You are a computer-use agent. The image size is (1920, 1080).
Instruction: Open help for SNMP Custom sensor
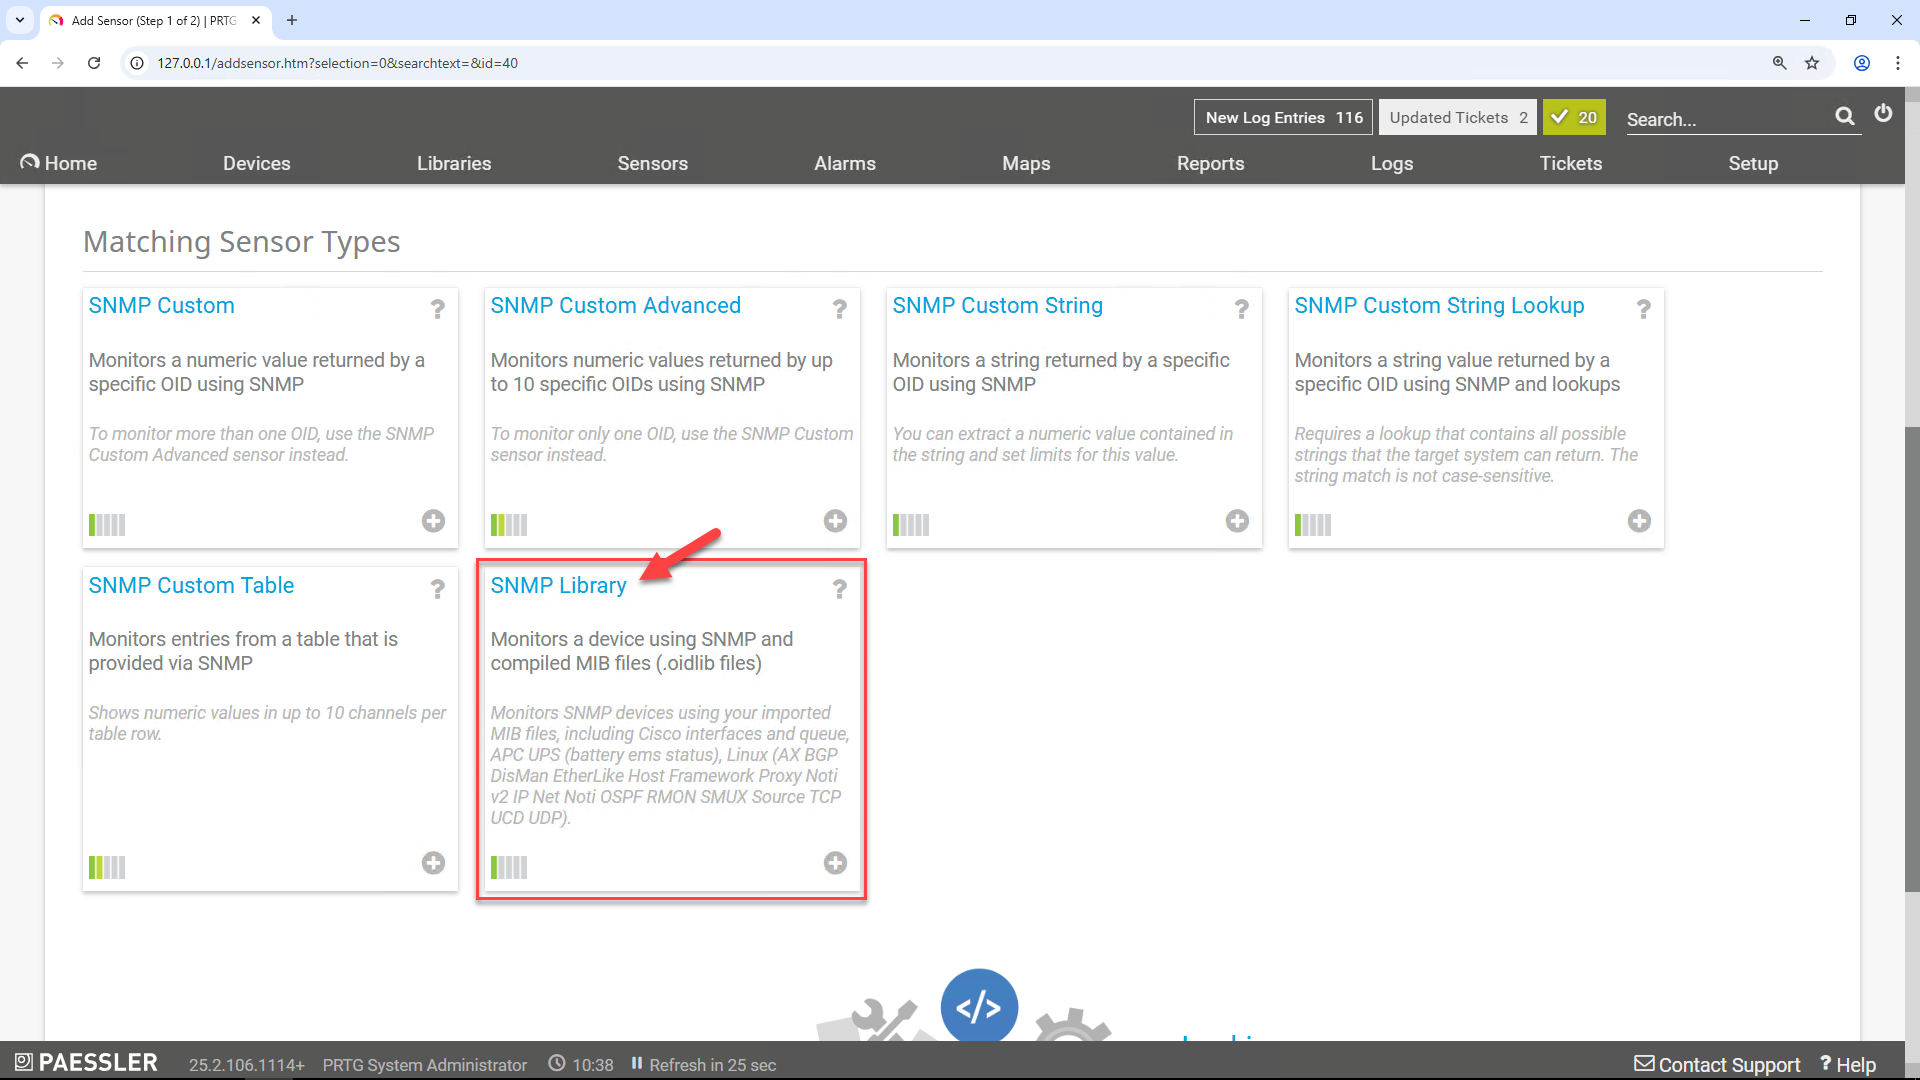[x=437, y=310]
